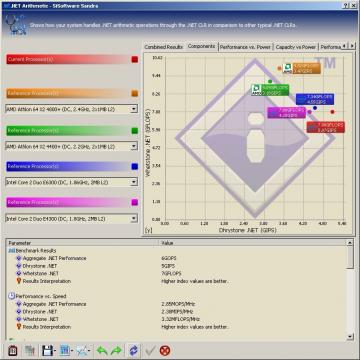360x360 pixels.
Task: Open the save icon's dropdown arrow
Action: tap(55, 351)
